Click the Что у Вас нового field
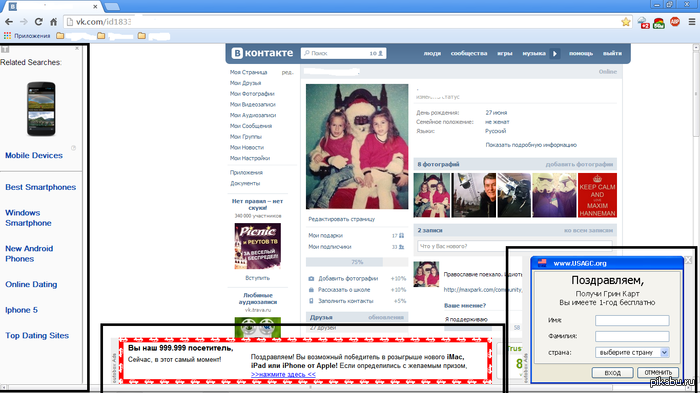The height and width of the screenshot is (393, 700). coord(514,246)
